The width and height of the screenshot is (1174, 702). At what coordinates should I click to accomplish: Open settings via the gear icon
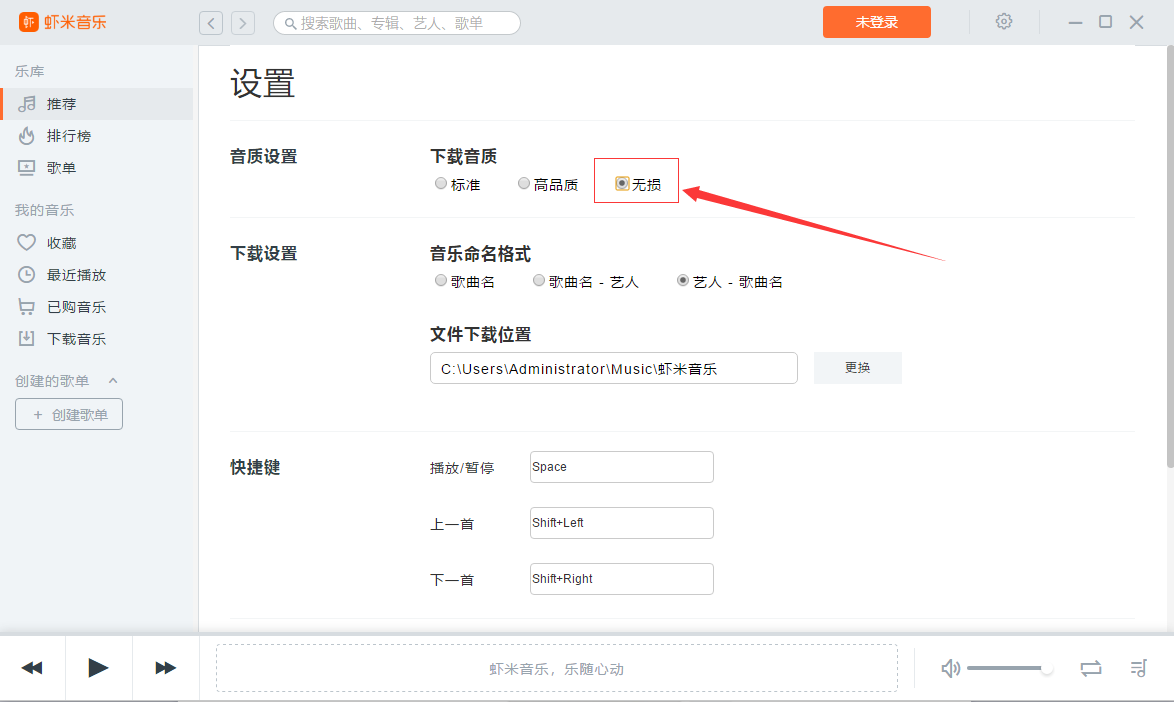(1004, 22)
